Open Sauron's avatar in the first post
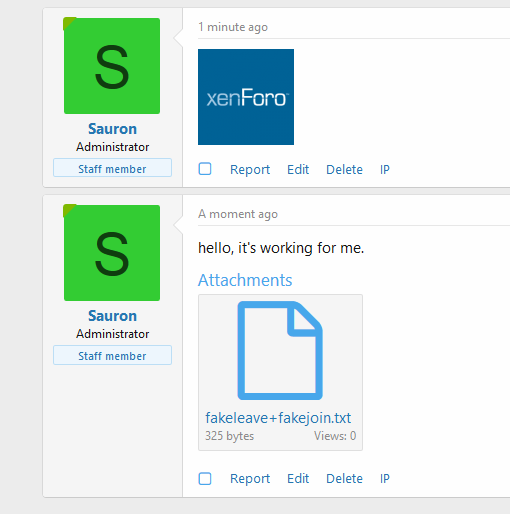 click(112, 66)
